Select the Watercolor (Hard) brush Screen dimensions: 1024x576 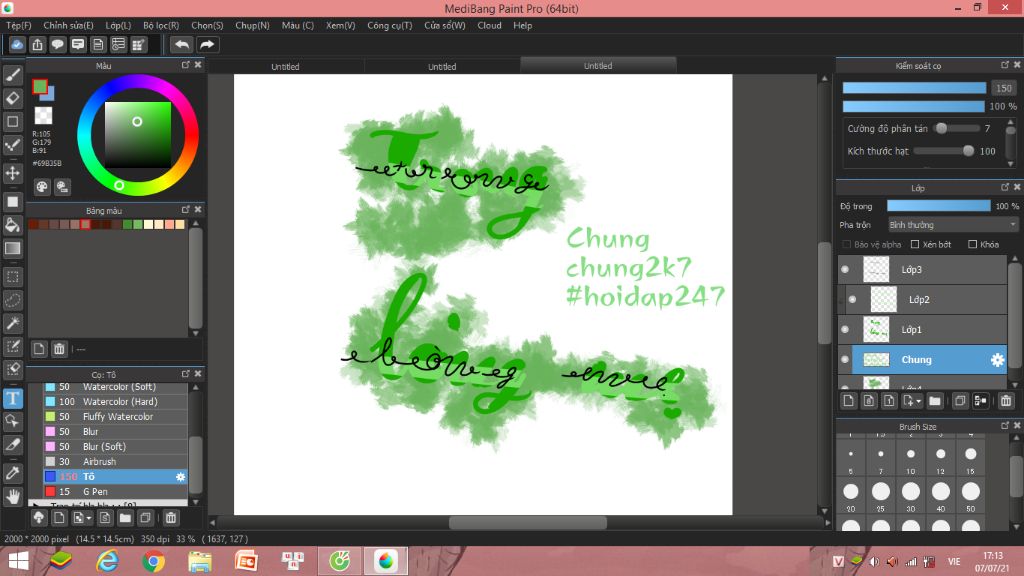click(x=116, y=402)
